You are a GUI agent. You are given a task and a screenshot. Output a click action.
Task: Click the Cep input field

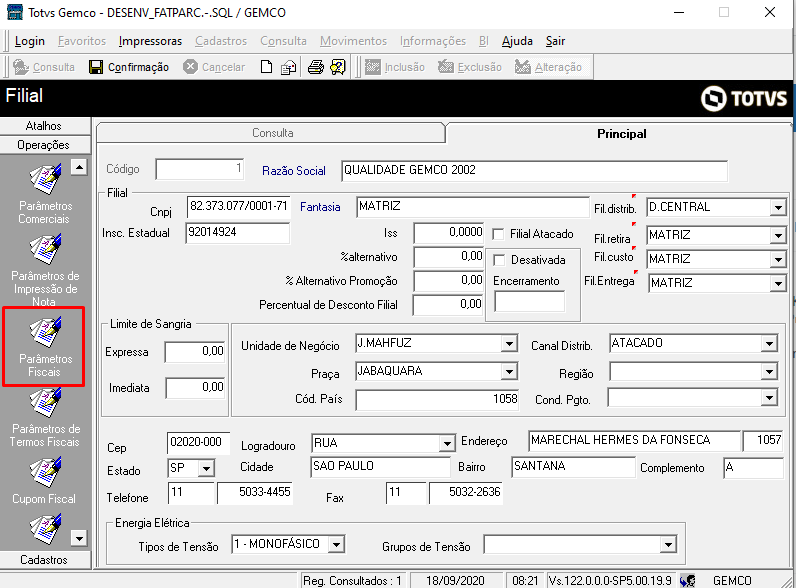tap(198, 443)
